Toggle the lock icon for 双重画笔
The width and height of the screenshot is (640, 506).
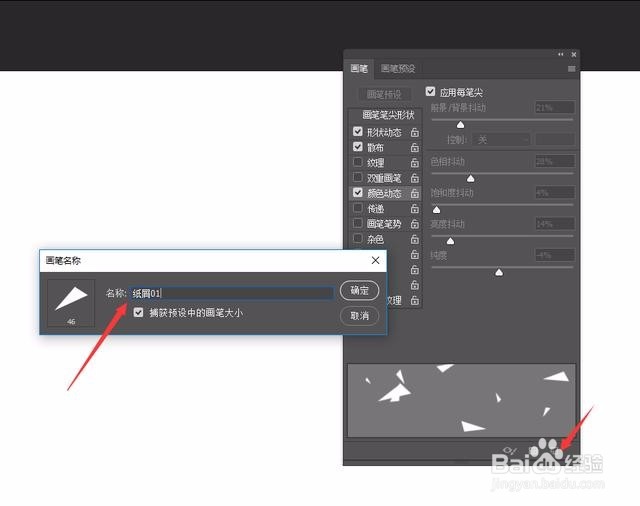(415, 178)
